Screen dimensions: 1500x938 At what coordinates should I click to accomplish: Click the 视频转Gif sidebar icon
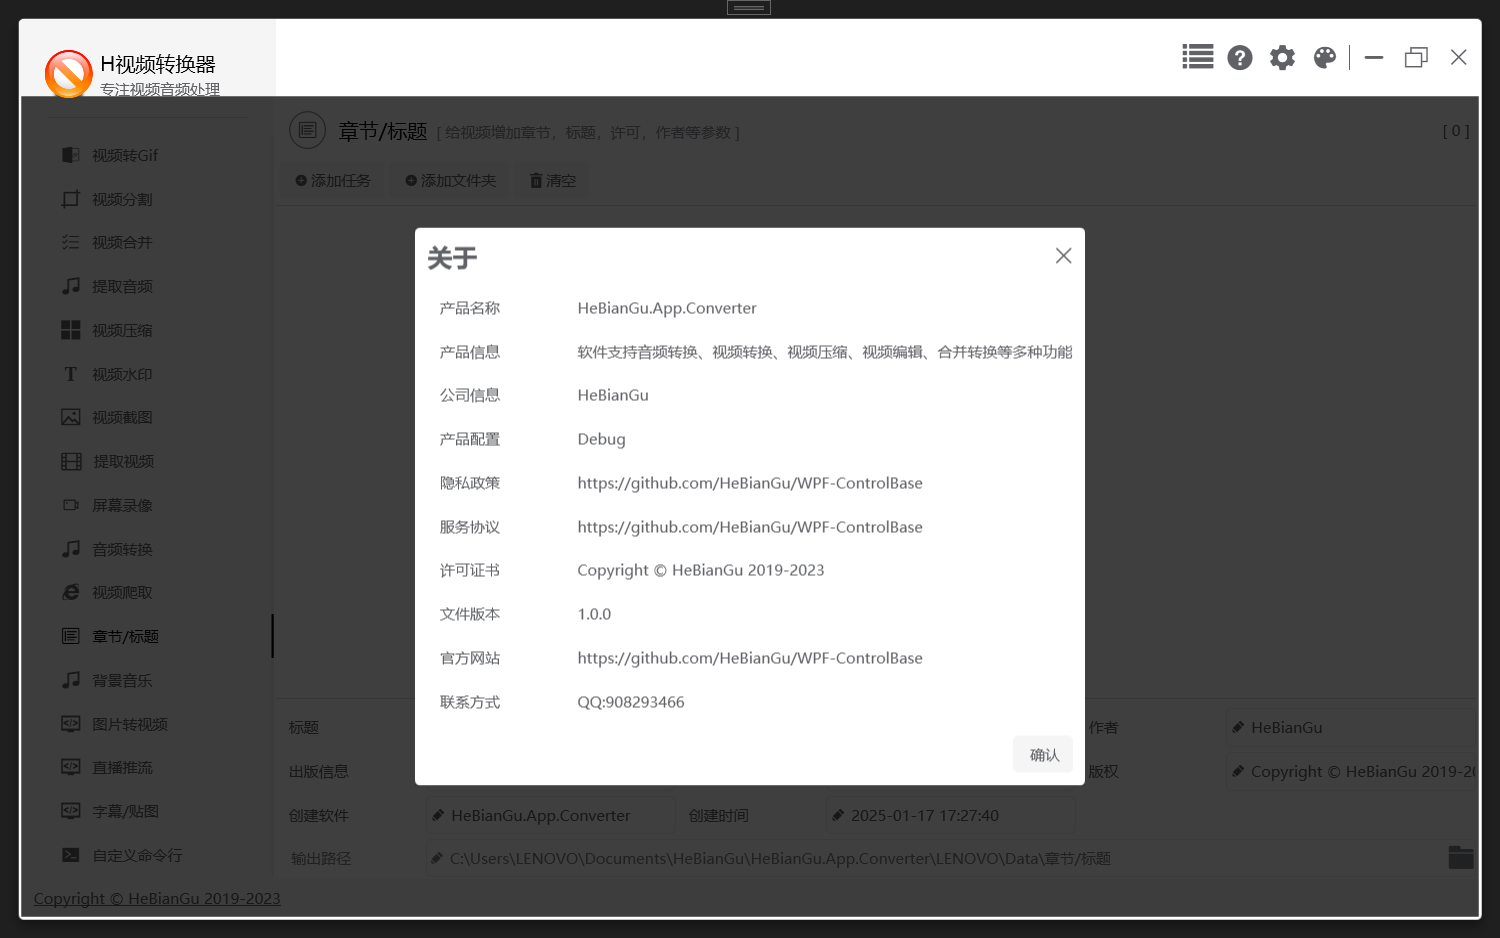point(71,155)
